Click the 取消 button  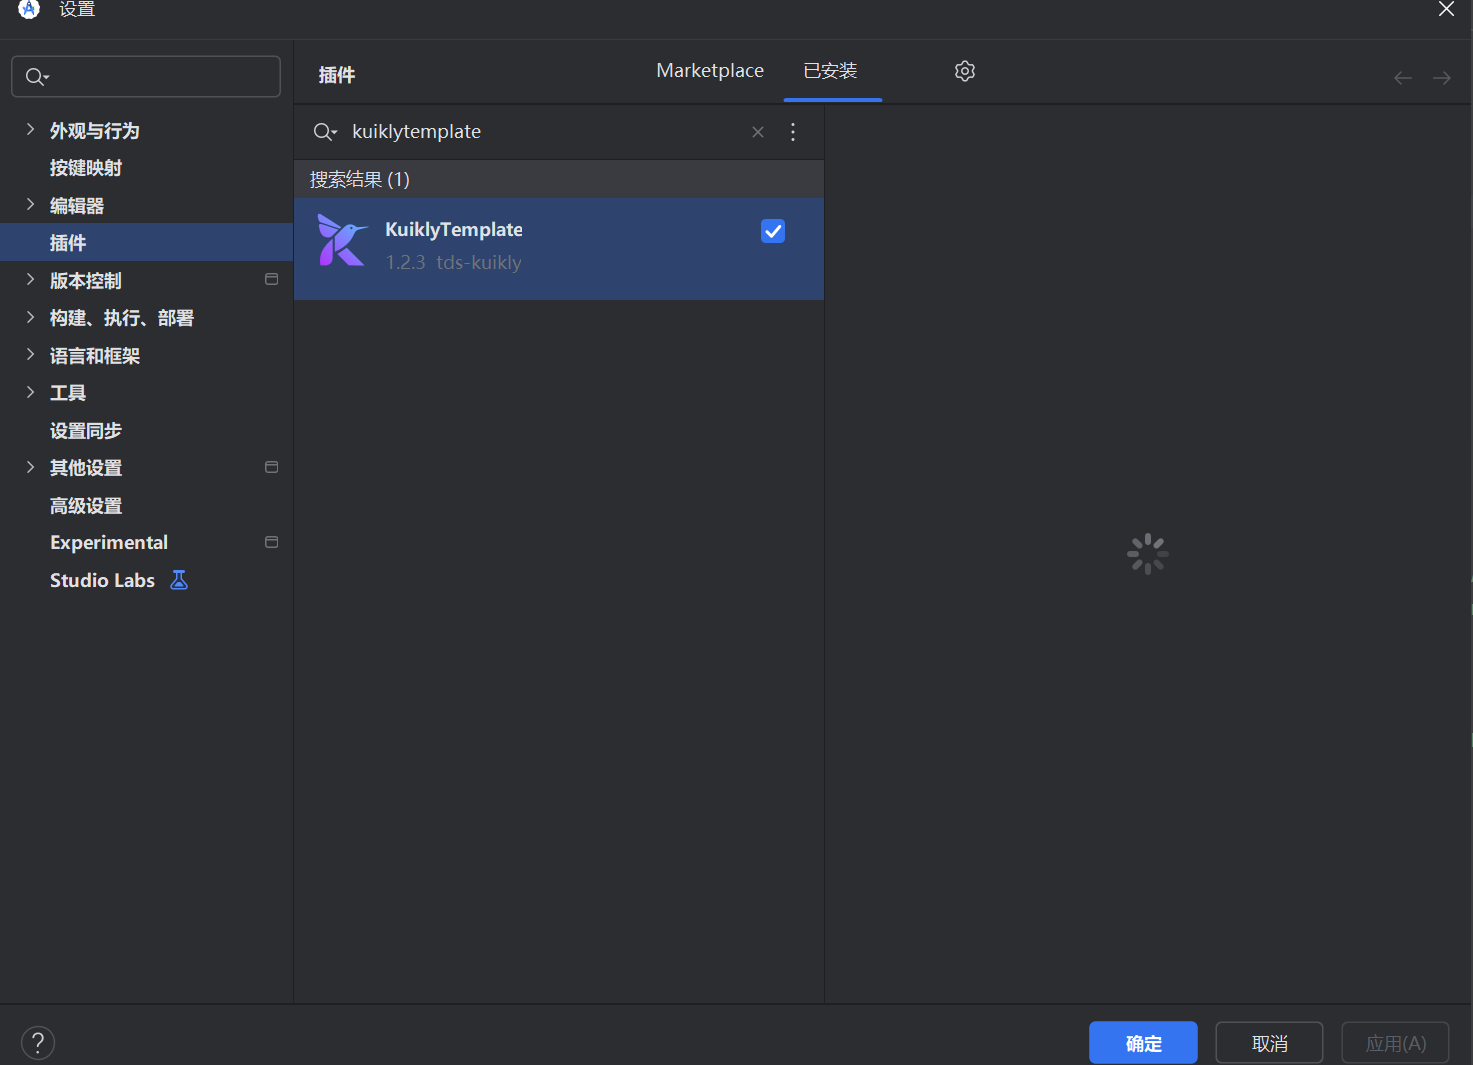click(1269, 1043)
